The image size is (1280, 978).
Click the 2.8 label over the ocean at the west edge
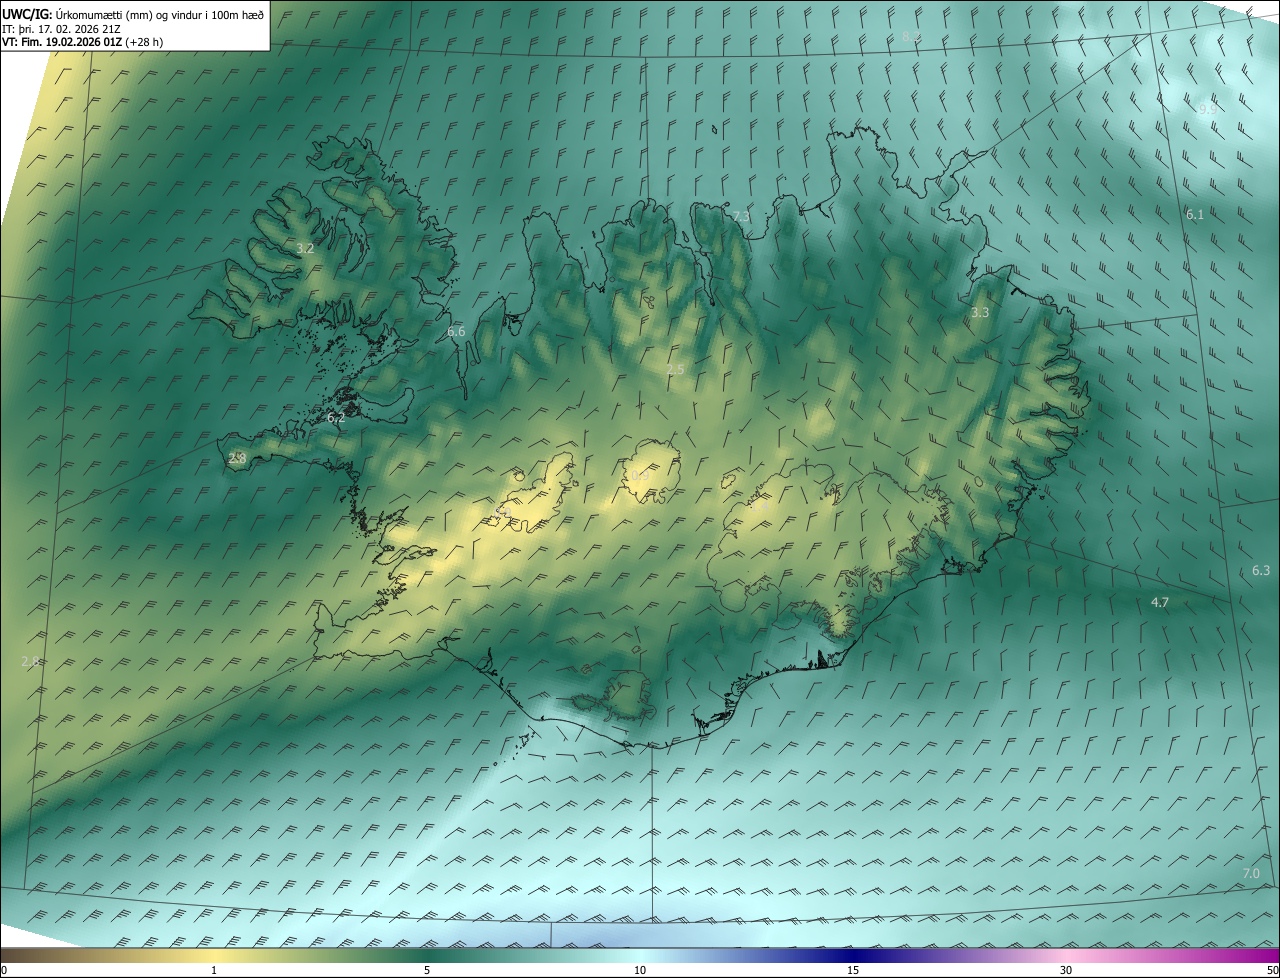click(x=30, y=661)
